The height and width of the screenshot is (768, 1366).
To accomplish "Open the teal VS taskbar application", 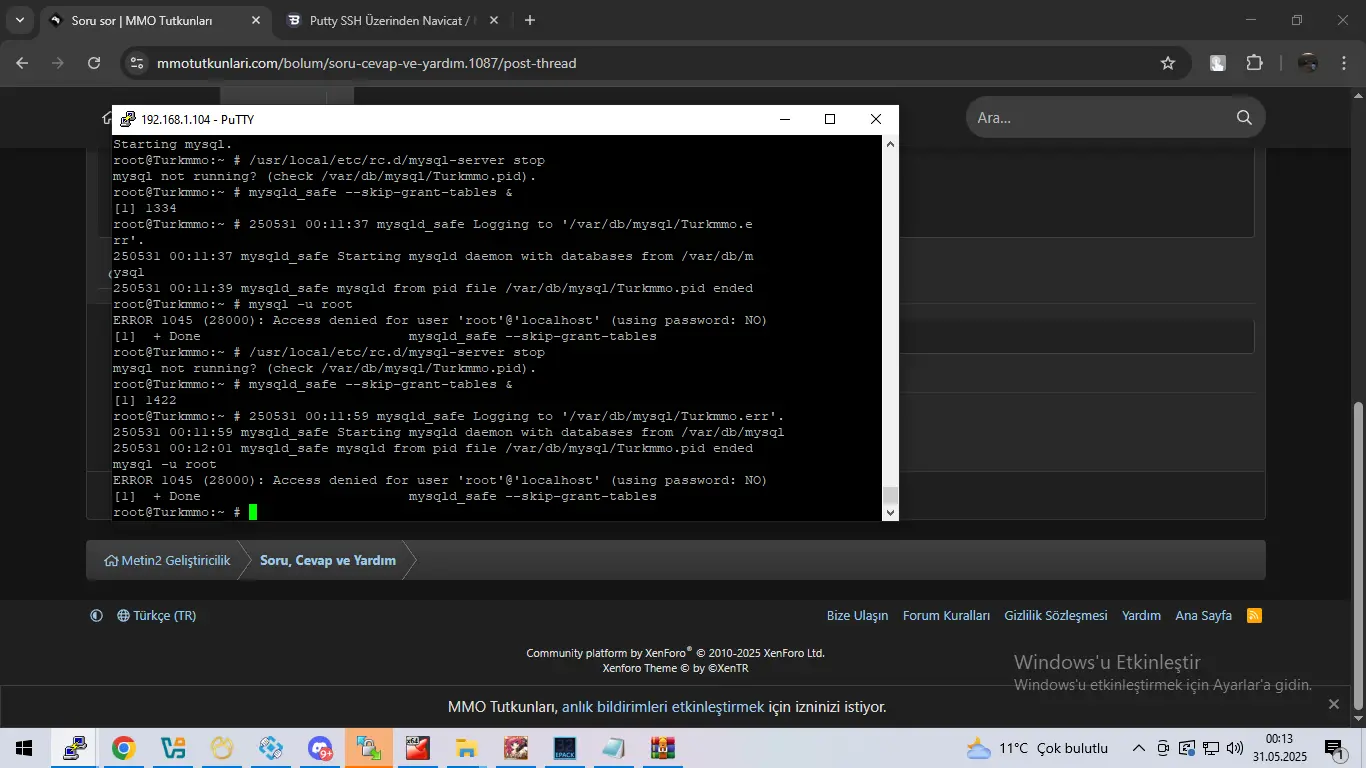I will click(172, 748).
